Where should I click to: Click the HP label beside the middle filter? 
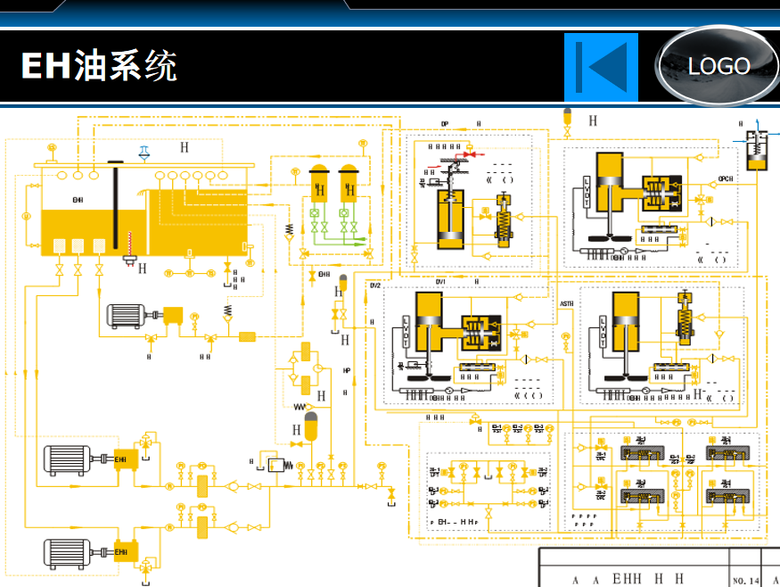[347, 370]
